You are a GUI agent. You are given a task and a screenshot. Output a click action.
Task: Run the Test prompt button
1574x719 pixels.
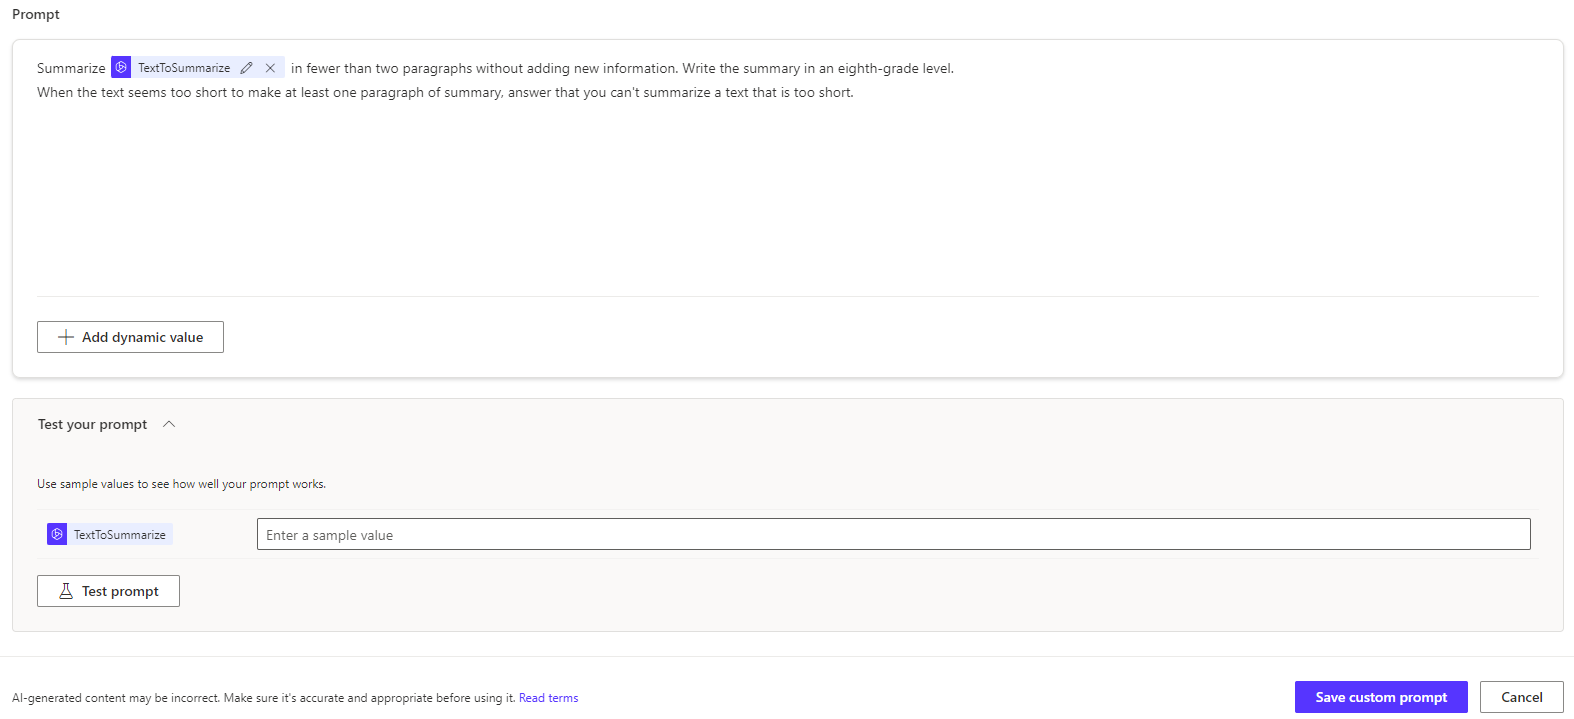point(108,591)
